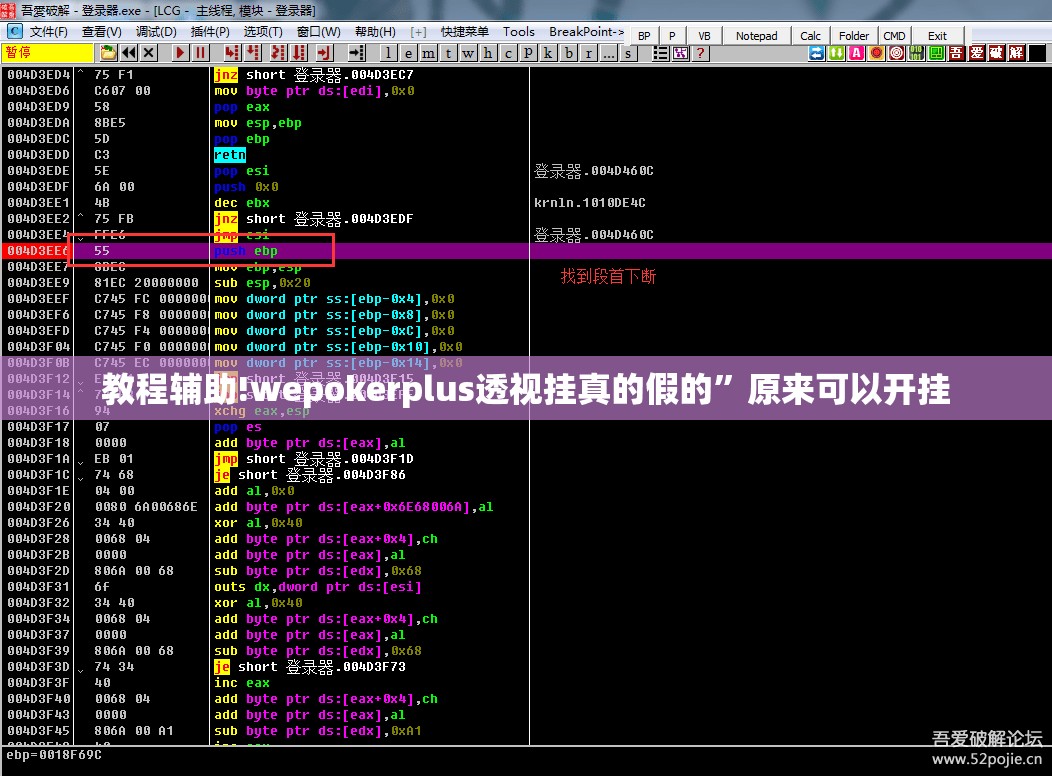Click the restart program rewind icon
This screenshot has height=776, width=1052.
(x=129, y=53)
